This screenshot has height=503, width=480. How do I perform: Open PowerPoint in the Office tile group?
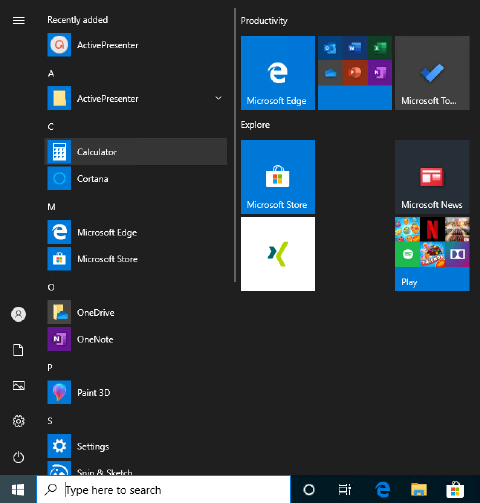pos(355,73)
